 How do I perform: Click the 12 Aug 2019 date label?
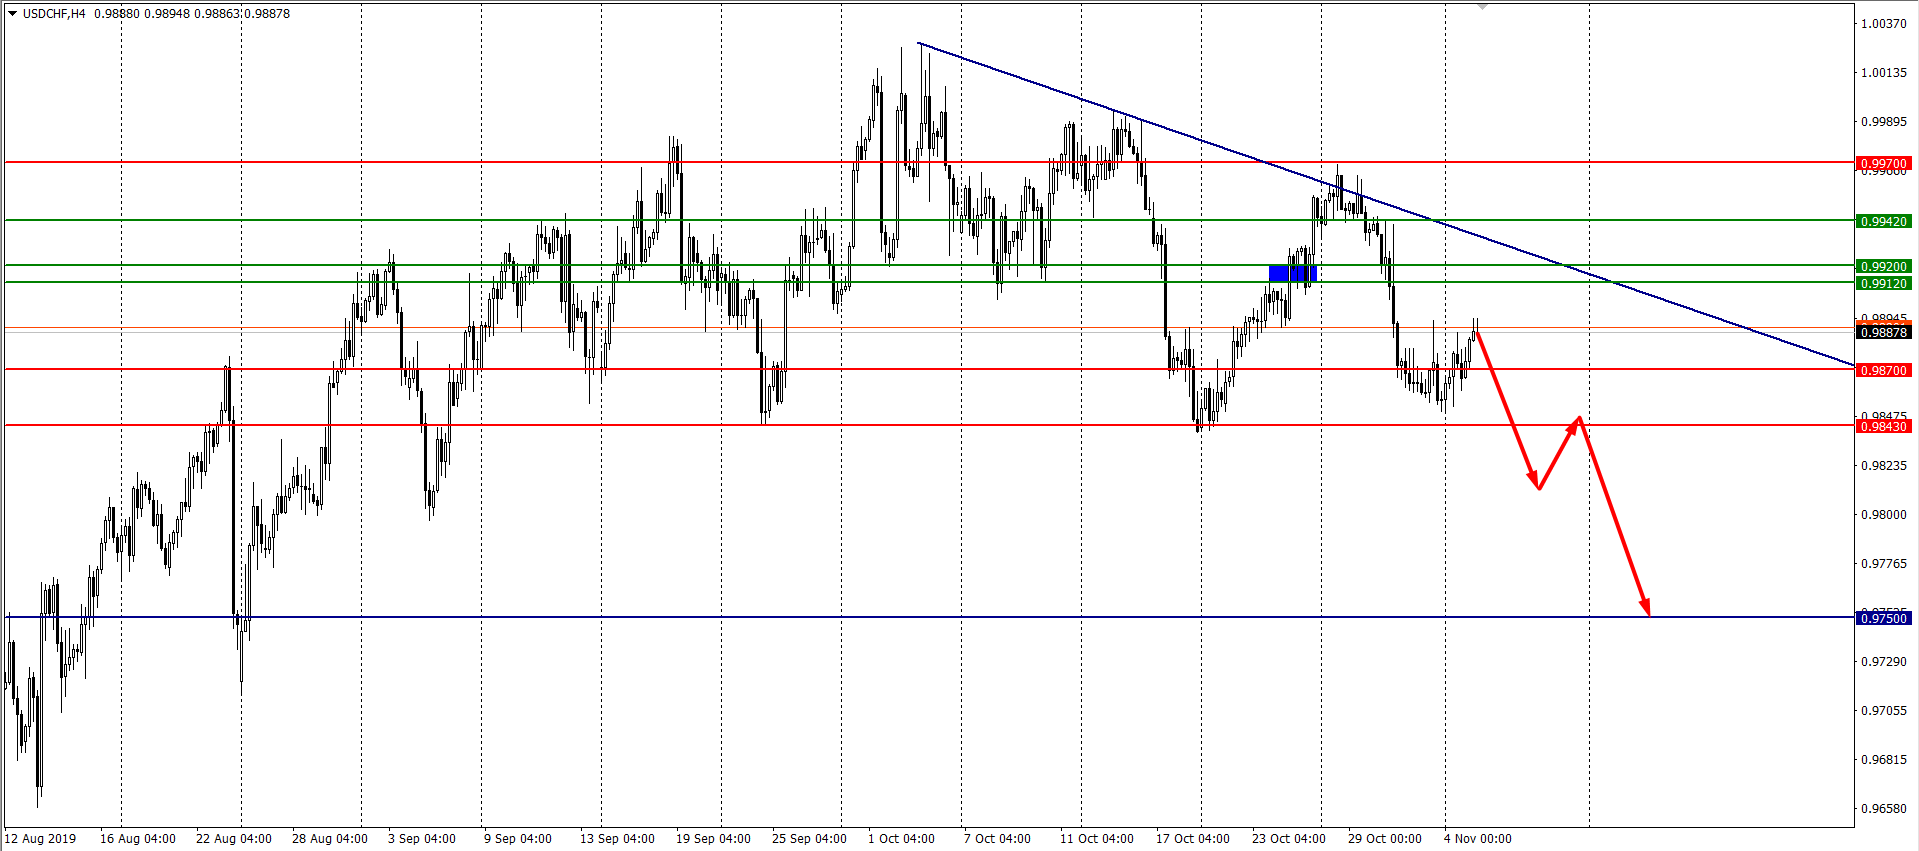point(41,839)
